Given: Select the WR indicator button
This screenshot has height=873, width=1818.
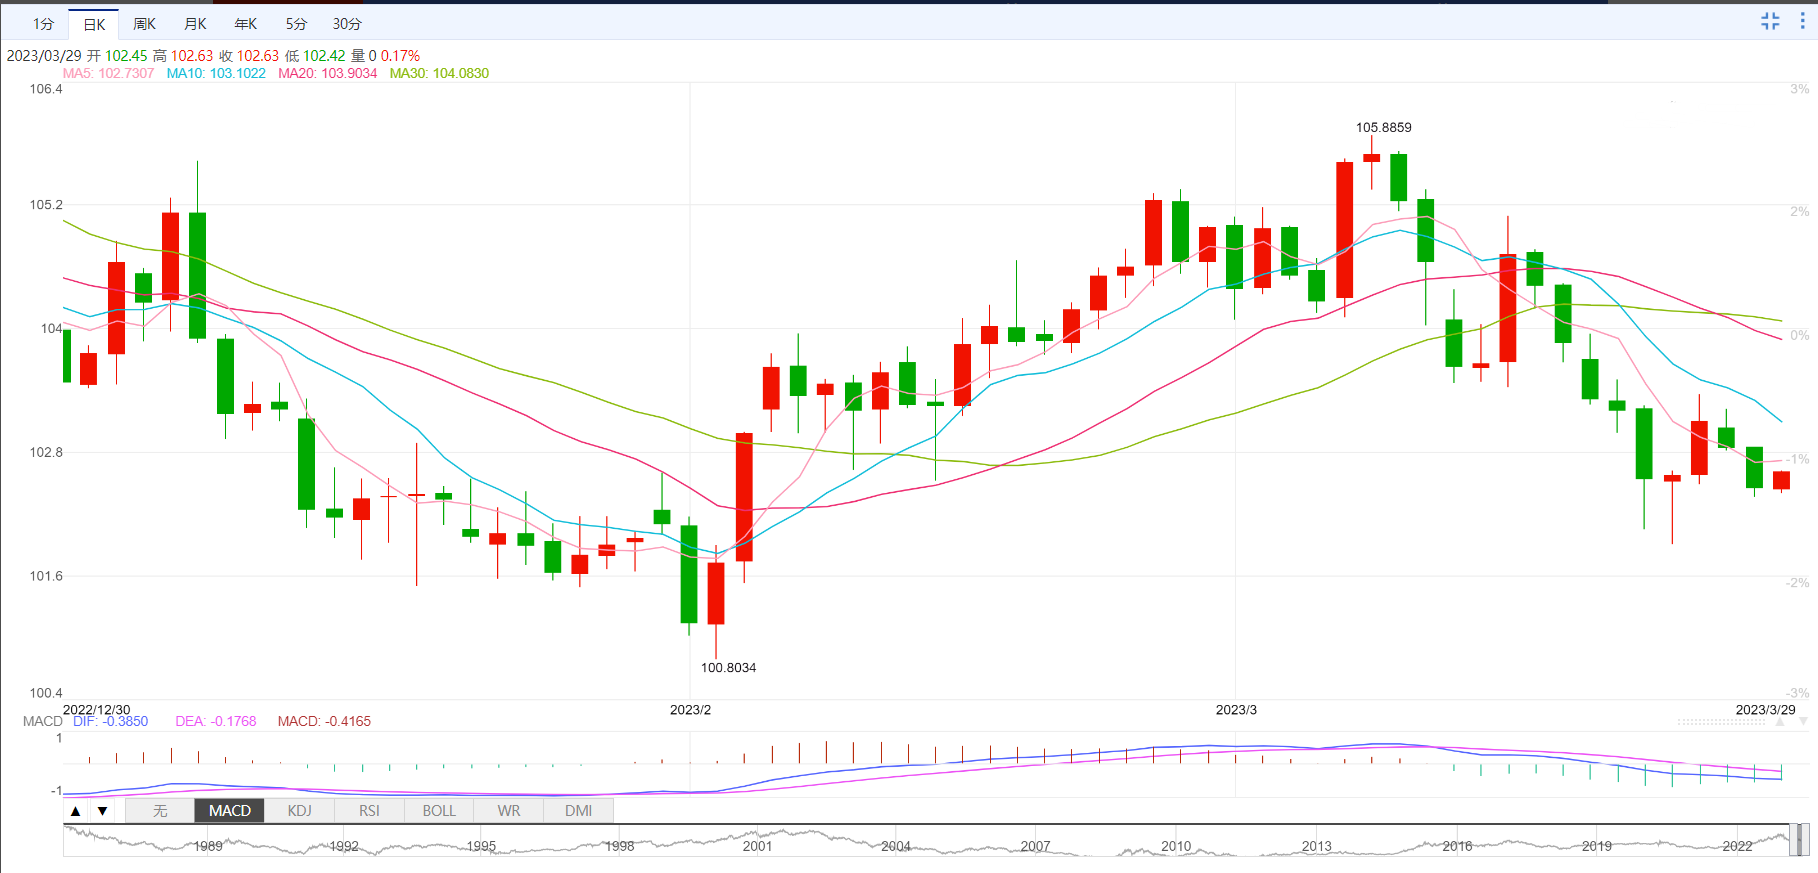Looking at the screenshot, I should 509,811.
